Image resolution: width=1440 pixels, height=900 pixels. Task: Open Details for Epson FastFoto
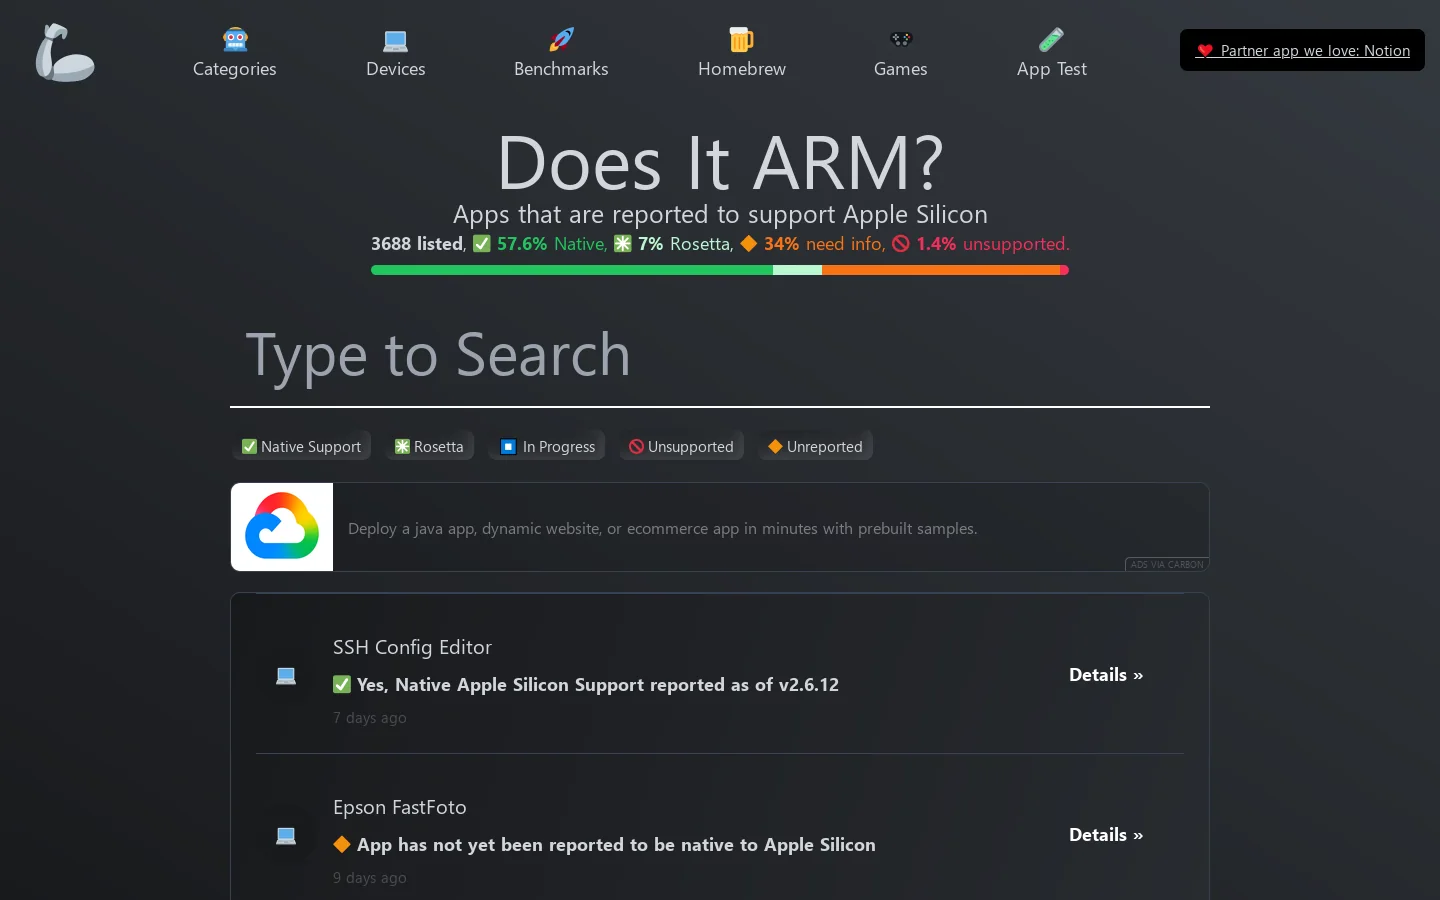pyautogui.click(x=1106, y=835)
